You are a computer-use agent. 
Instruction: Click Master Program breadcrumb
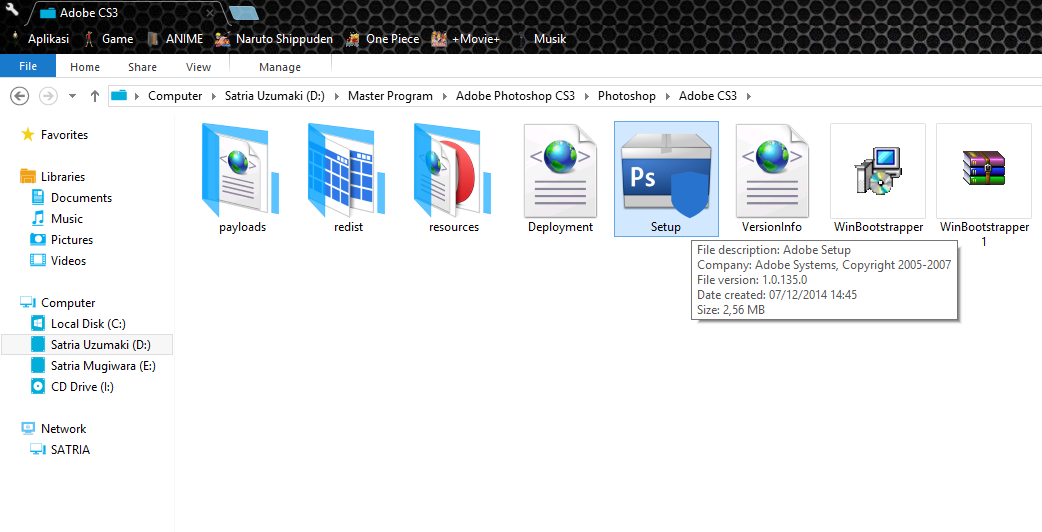click(390, 96)
